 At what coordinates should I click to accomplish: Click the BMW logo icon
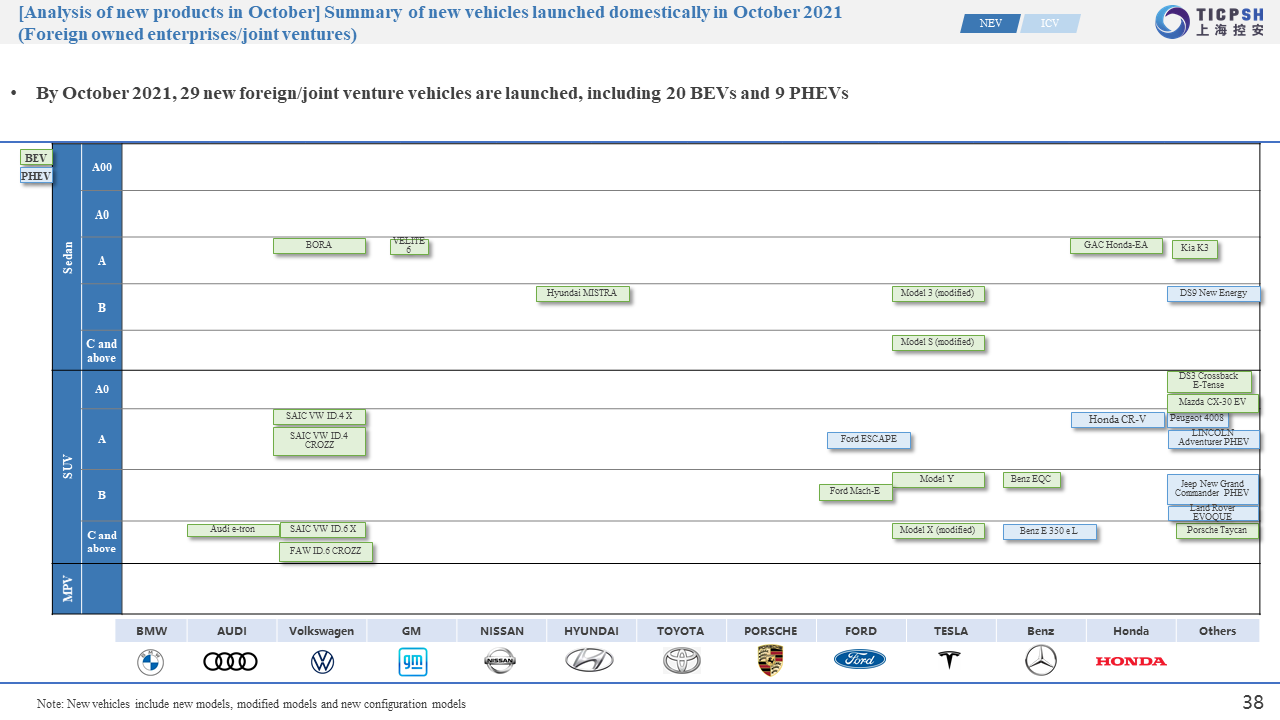[150, 661]
